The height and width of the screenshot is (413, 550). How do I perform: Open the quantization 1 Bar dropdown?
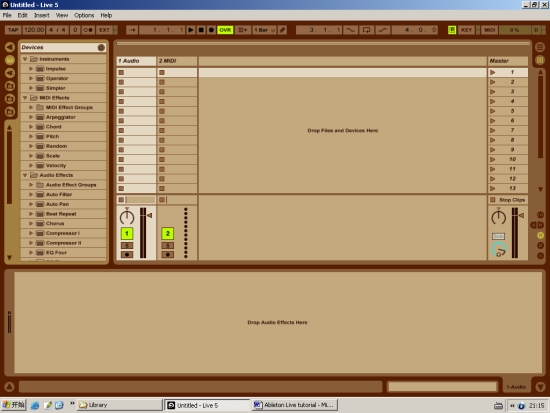click(x=265, y=30)
